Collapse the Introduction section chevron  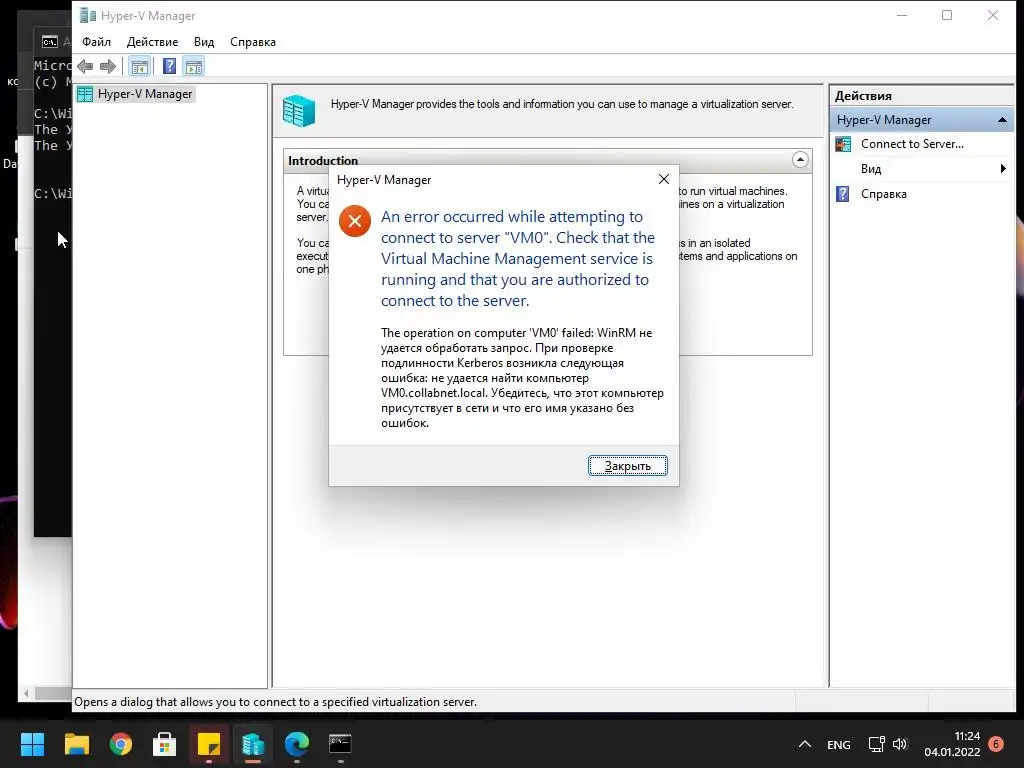(800, 160)
